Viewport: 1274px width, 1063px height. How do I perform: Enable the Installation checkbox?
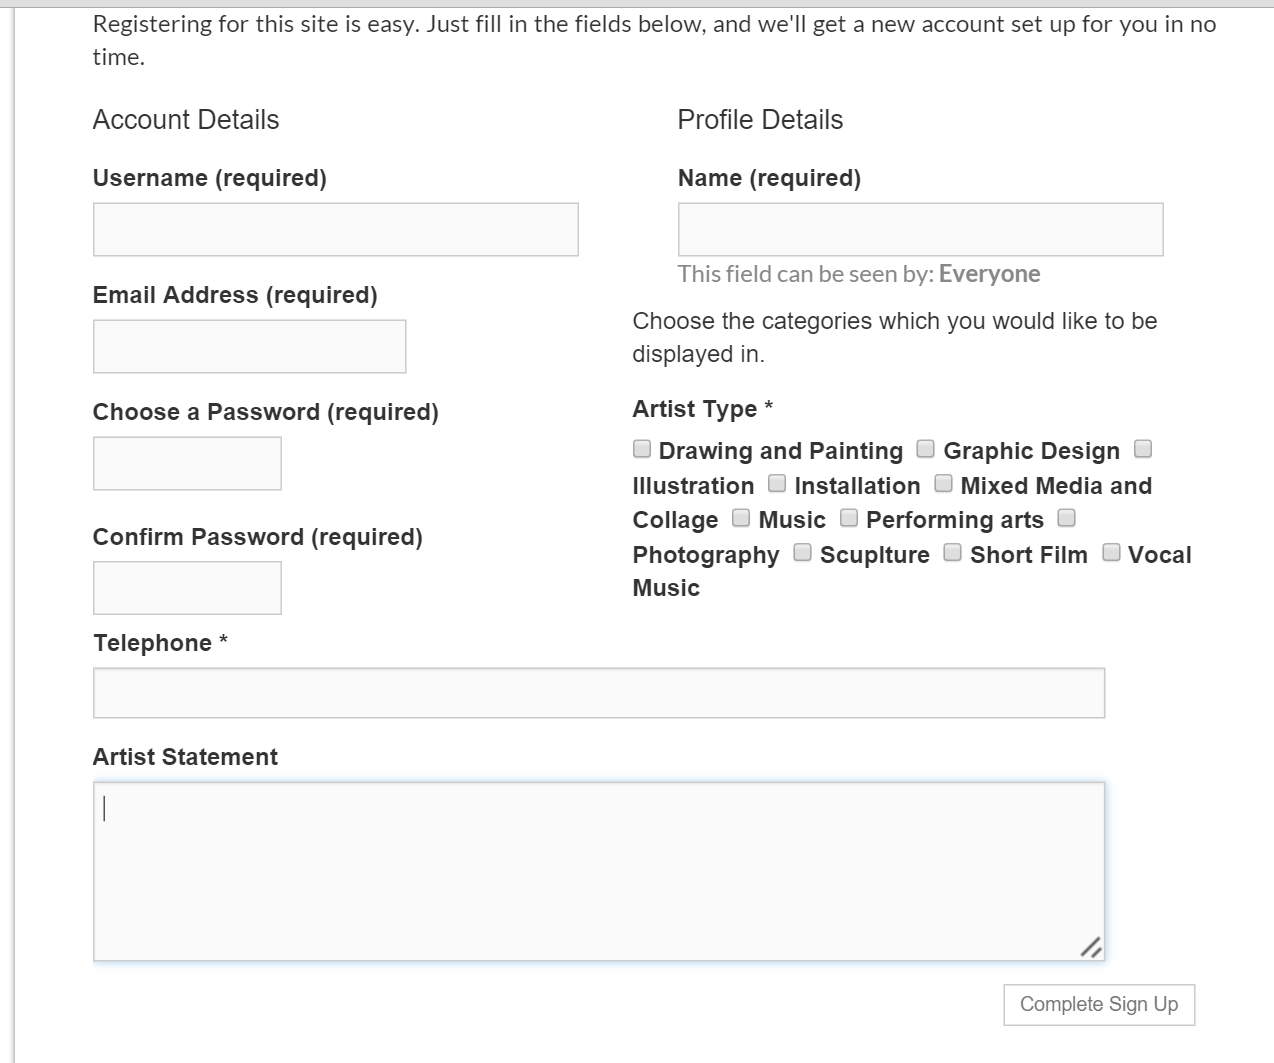[777, 484]
